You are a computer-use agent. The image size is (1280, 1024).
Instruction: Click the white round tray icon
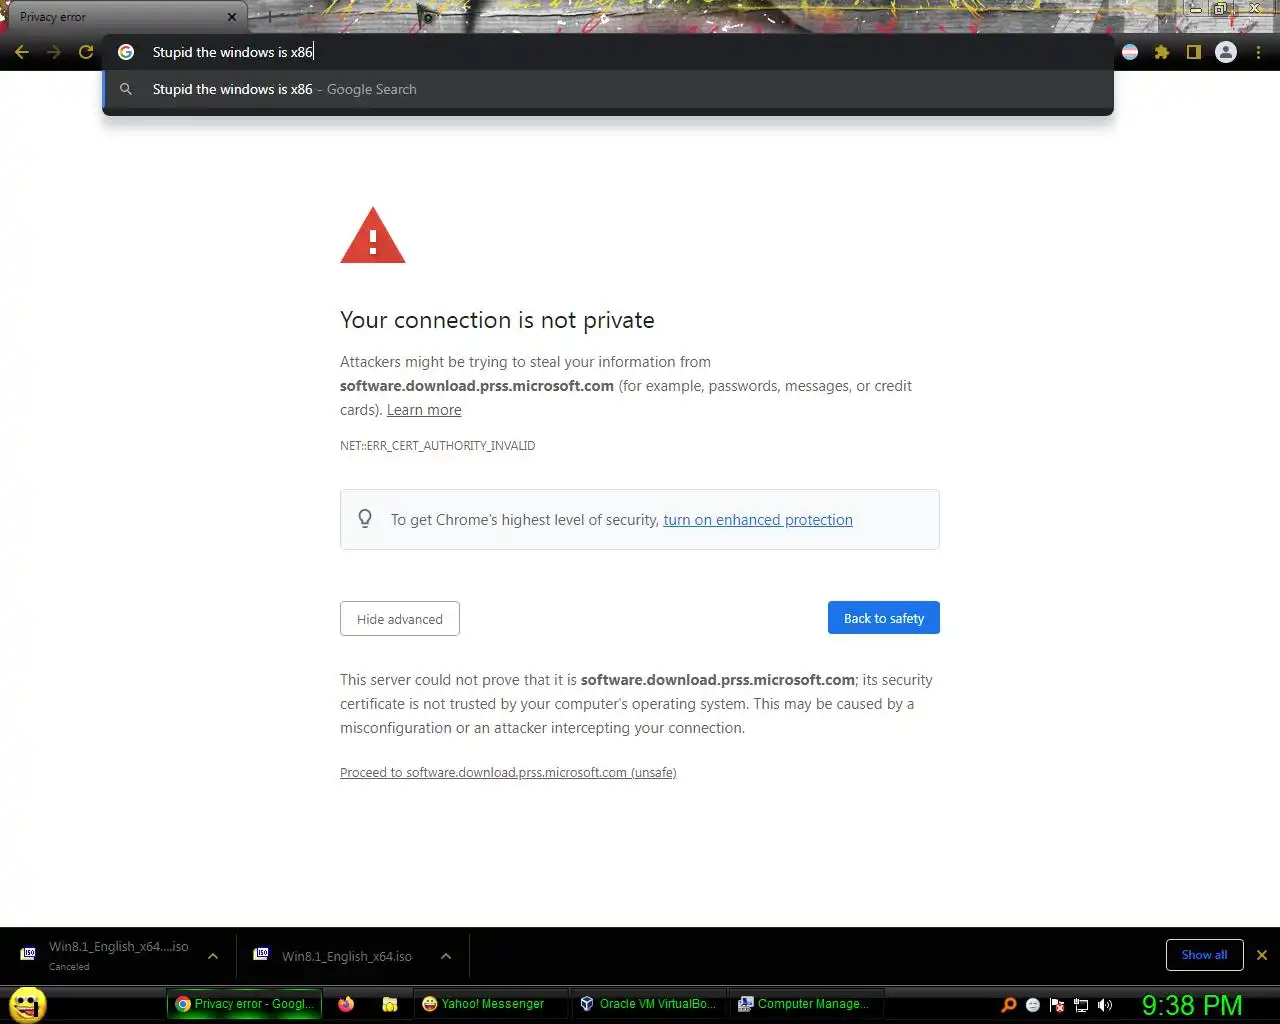(1033, 1005)
